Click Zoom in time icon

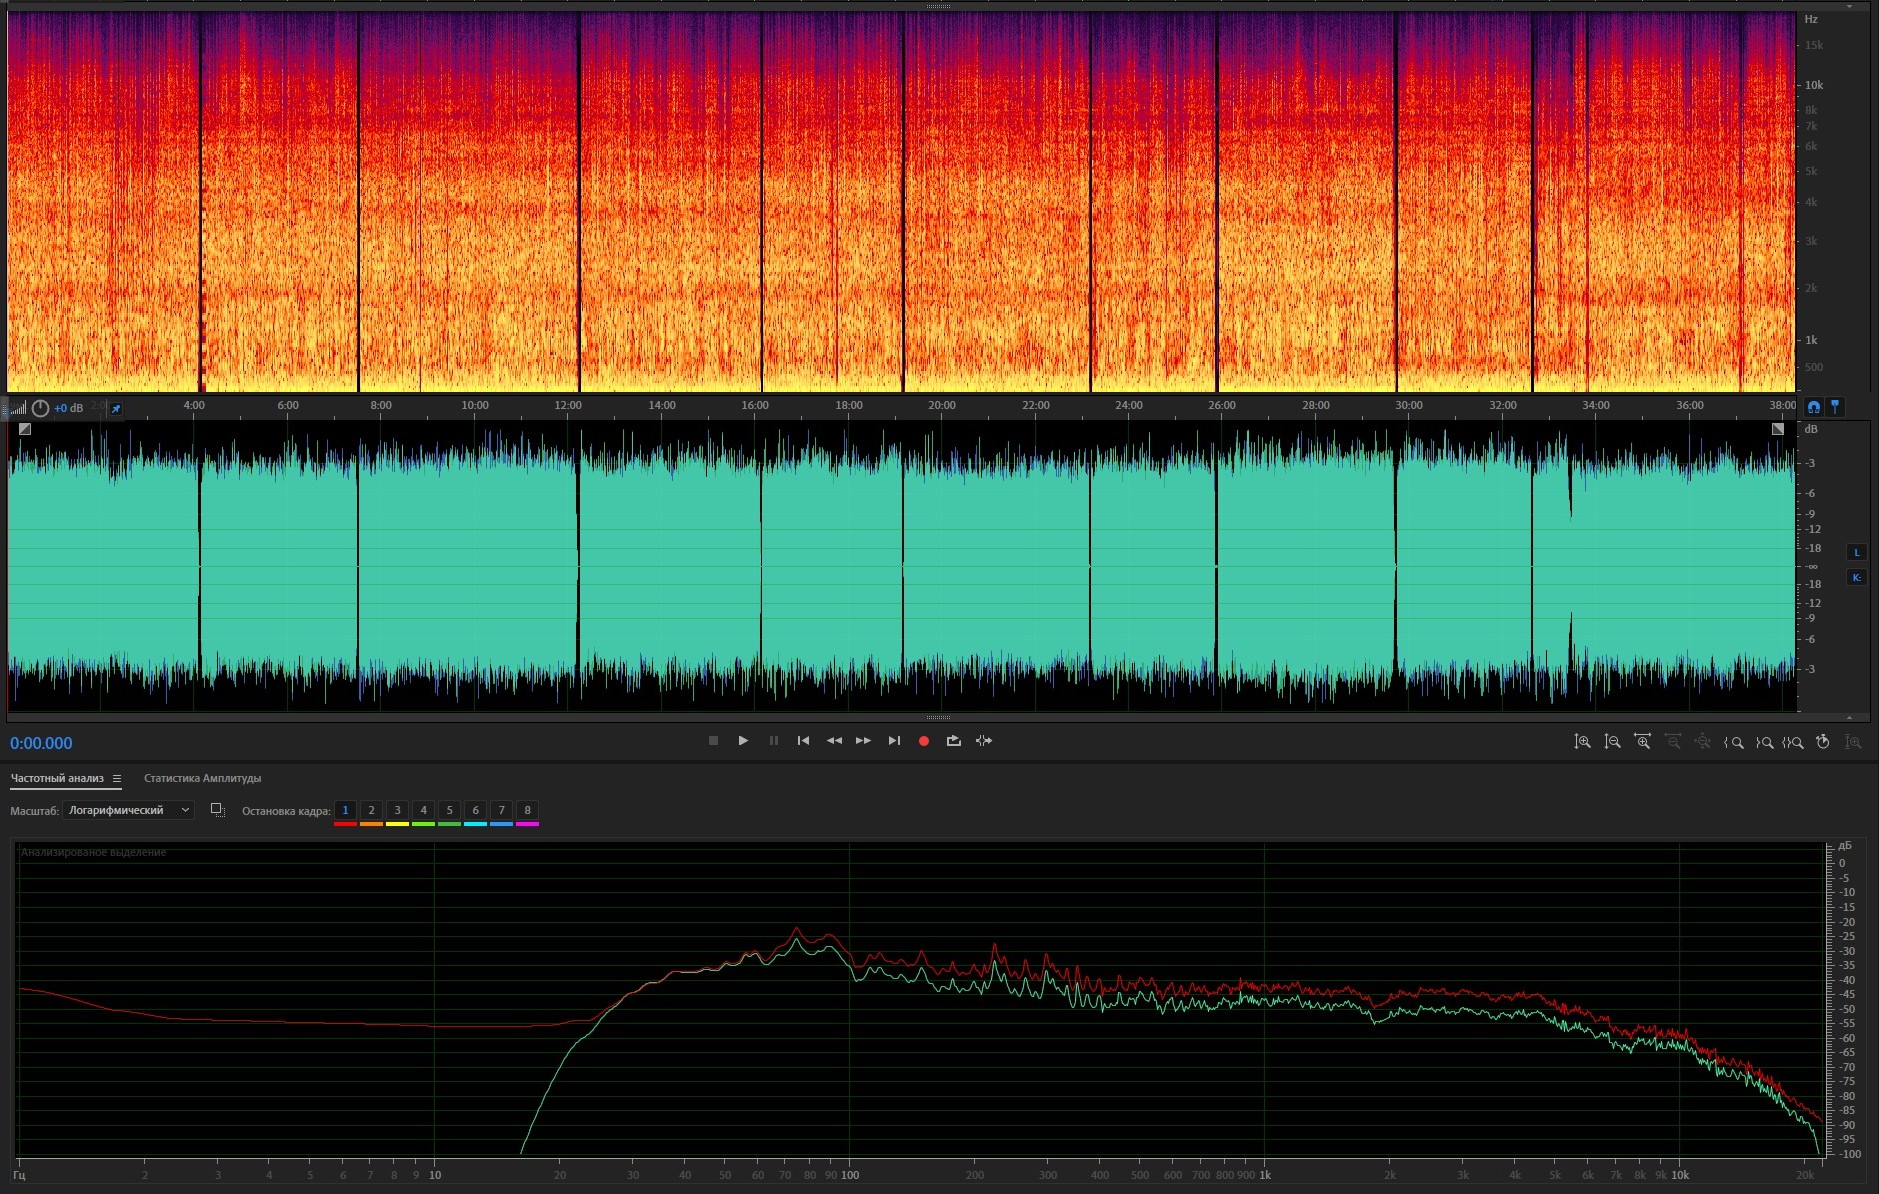point(1642,742)
